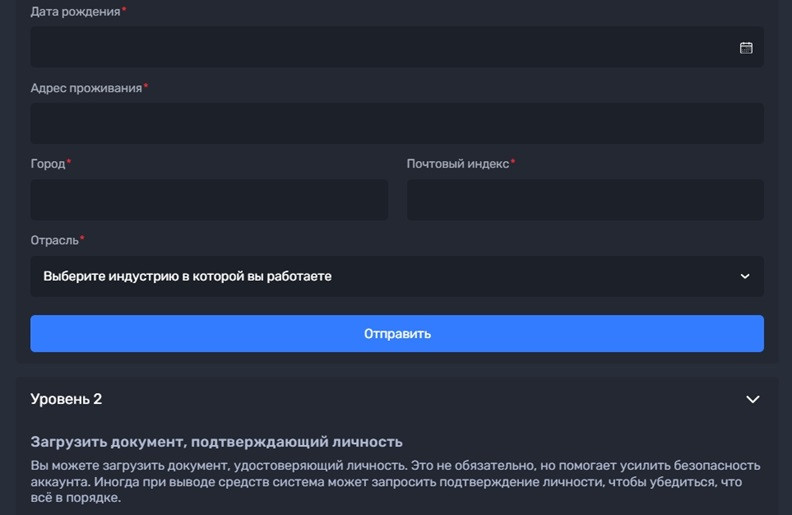This screenshot has height=515, width=792.
Task: Focus the Почтовый индекс input box
Action: tap(585, 200)
